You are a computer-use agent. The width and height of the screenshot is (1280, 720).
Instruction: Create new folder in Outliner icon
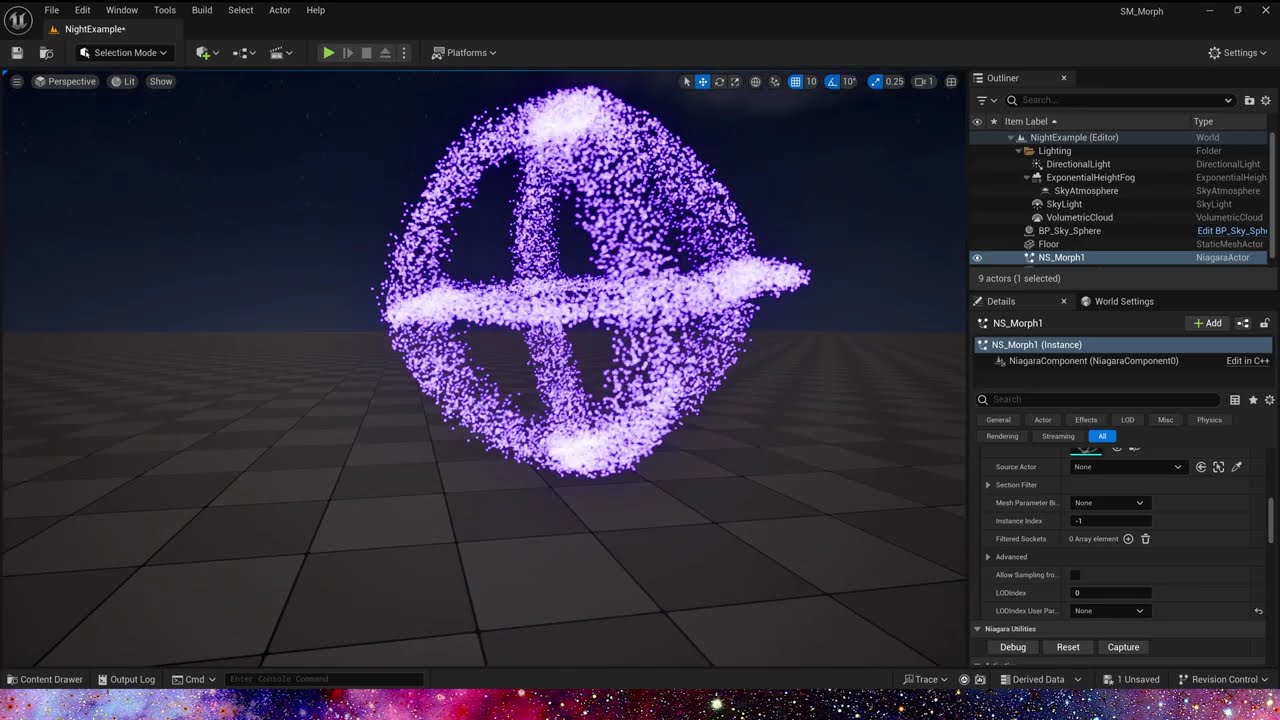1249,100
